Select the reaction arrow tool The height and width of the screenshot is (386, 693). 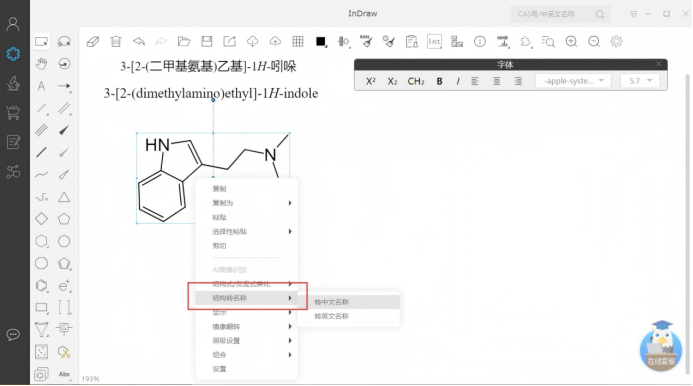(64, 86)
